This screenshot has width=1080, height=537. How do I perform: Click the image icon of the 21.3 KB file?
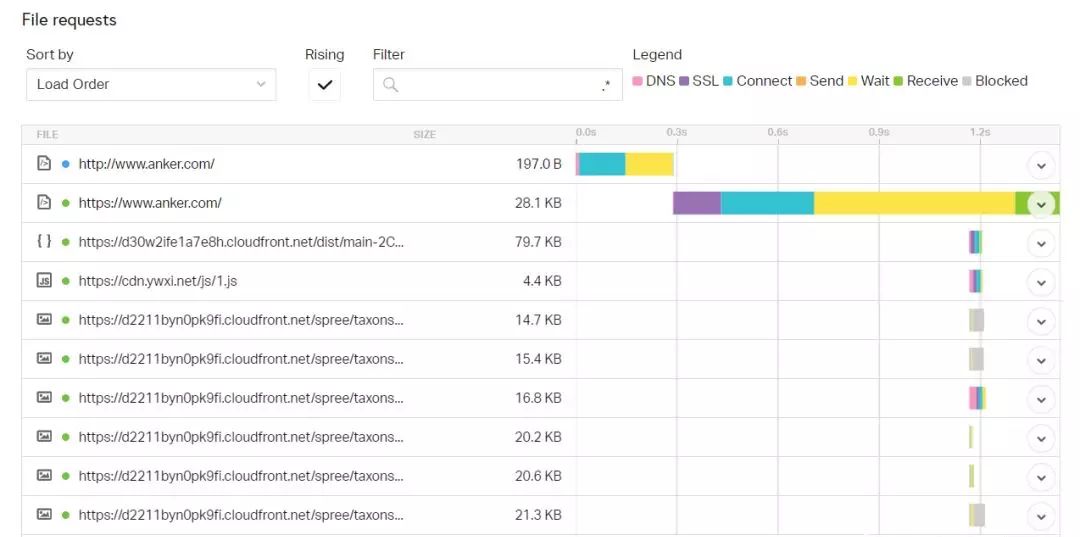[43, 515]
